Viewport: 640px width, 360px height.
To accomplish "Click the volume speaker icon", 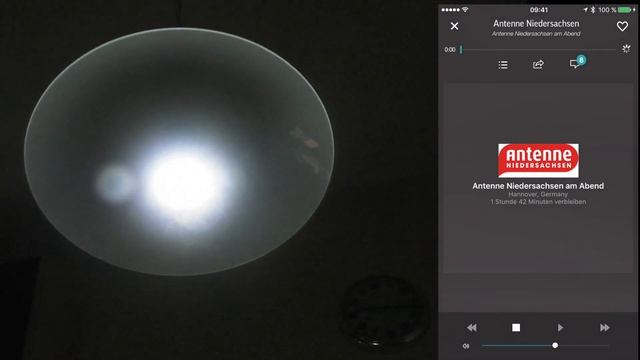I will [x=466, y=346].
